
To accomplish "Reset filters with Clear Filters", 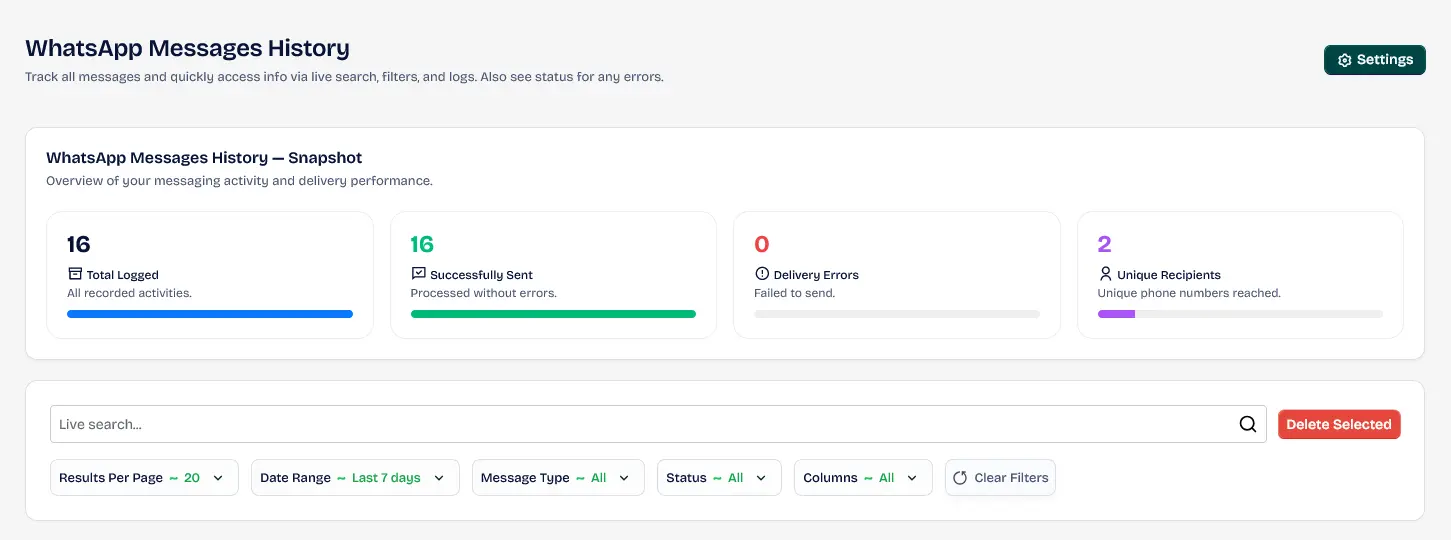I will 1000,478.
